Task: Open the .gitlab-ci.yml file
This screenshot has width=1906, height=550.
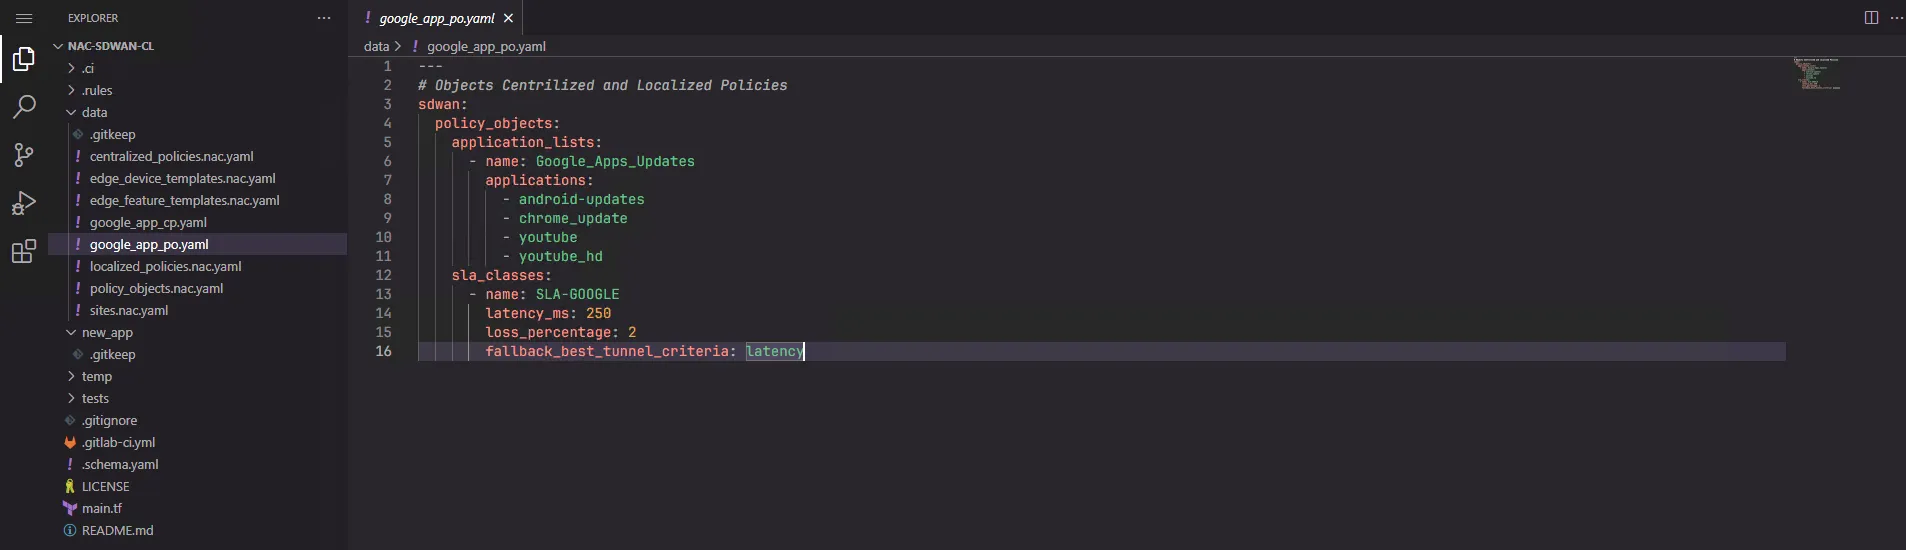Action: coord(118,442)
